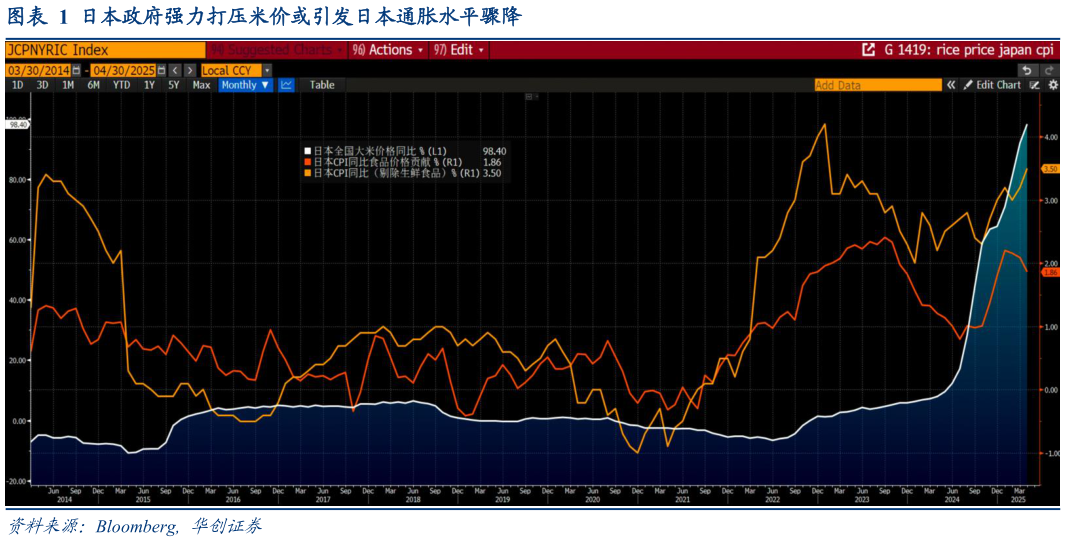Viewport: 1066px width, 542px height.
Task: Open the start date calendar picker icon
Action: (77, 70)
